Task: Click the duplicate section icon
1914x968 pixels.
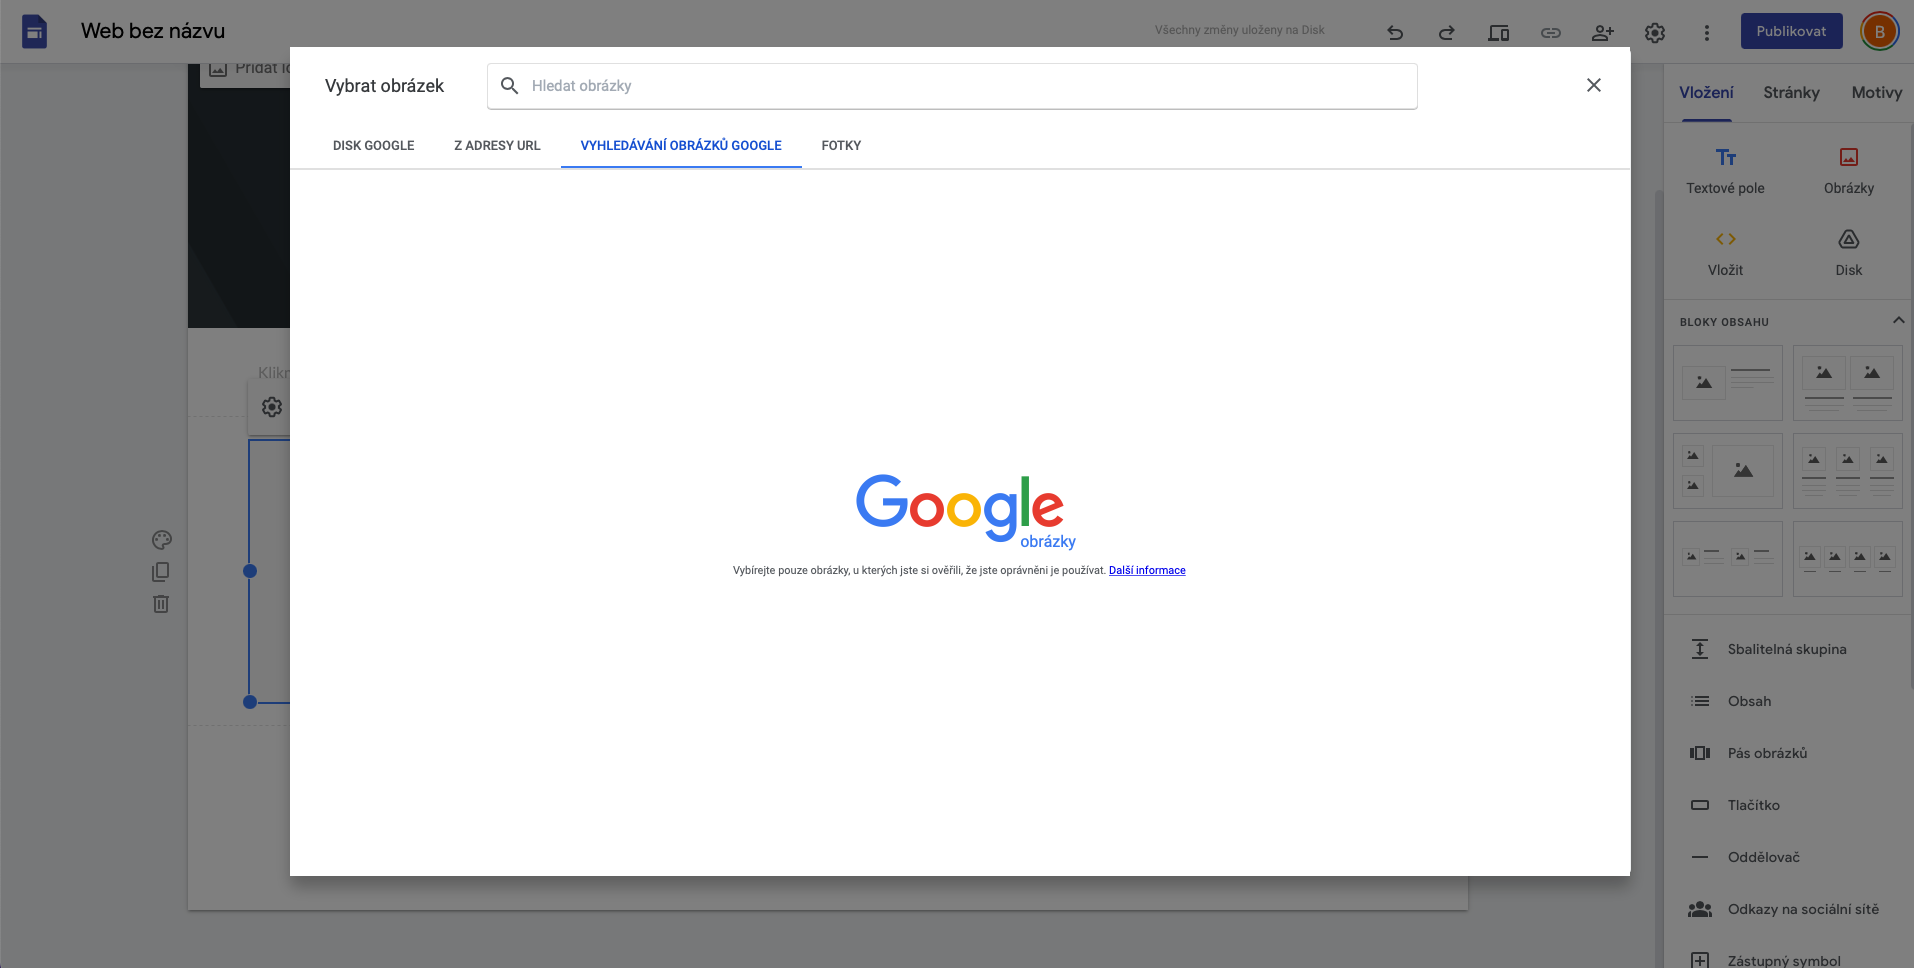Action: [161, 572]
